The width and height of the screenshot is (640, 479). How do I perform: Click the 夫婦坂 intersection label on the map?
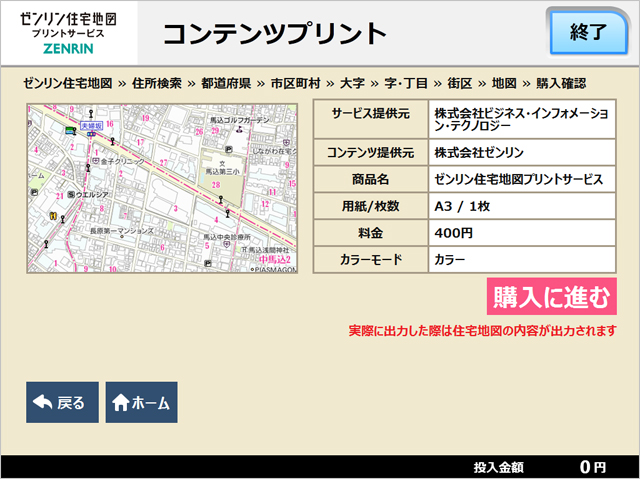[91, 126]
